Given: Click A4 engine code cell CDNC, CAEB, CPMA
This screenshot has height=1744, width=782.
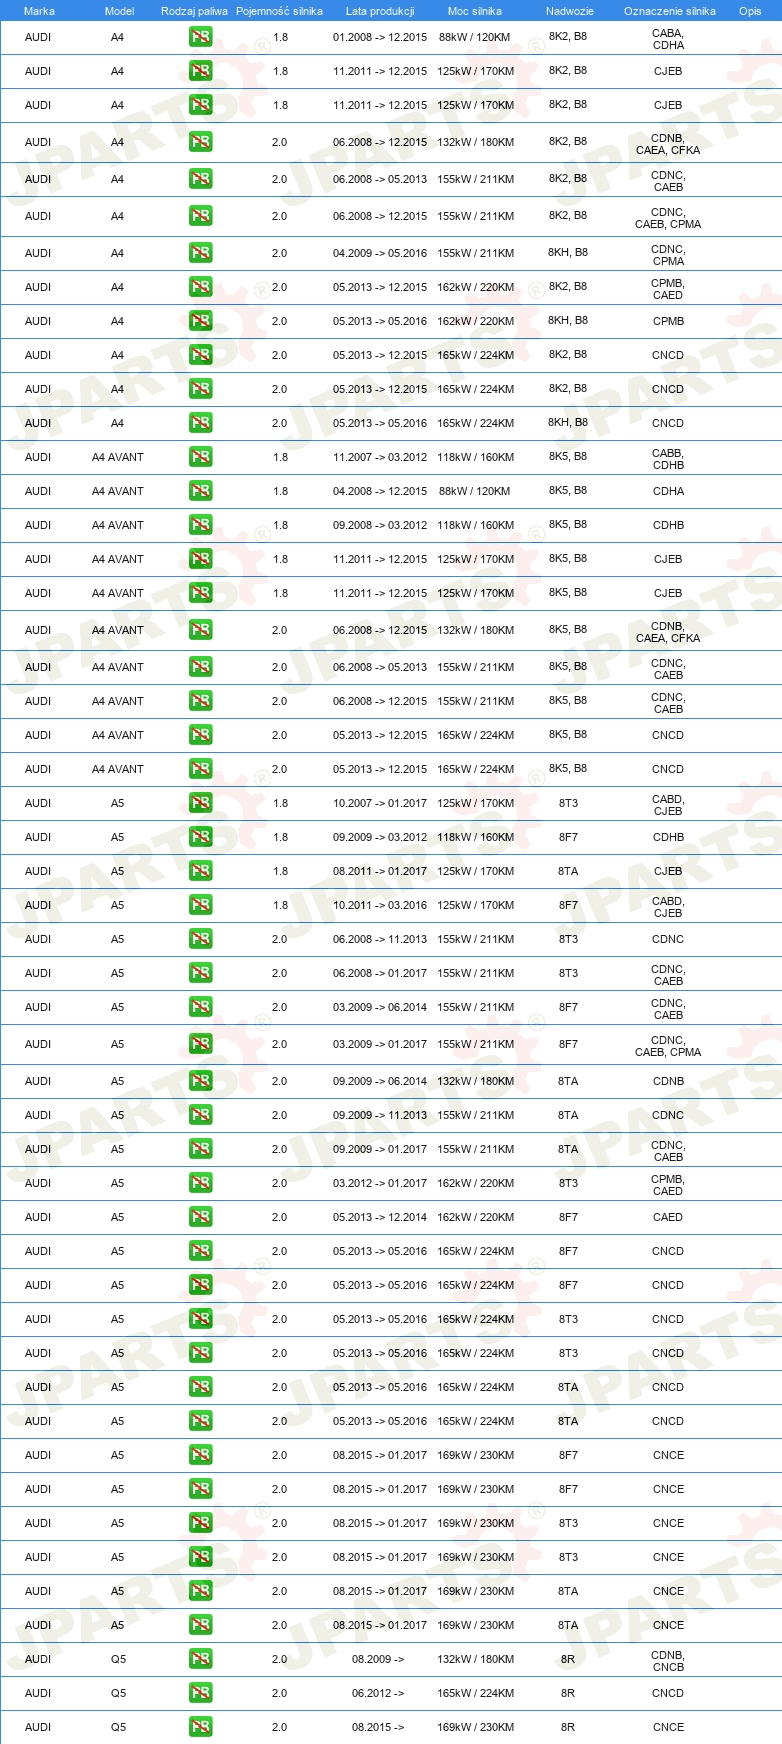Looking at the screenshot, I should pyautogui.click(x=668, y=218).
